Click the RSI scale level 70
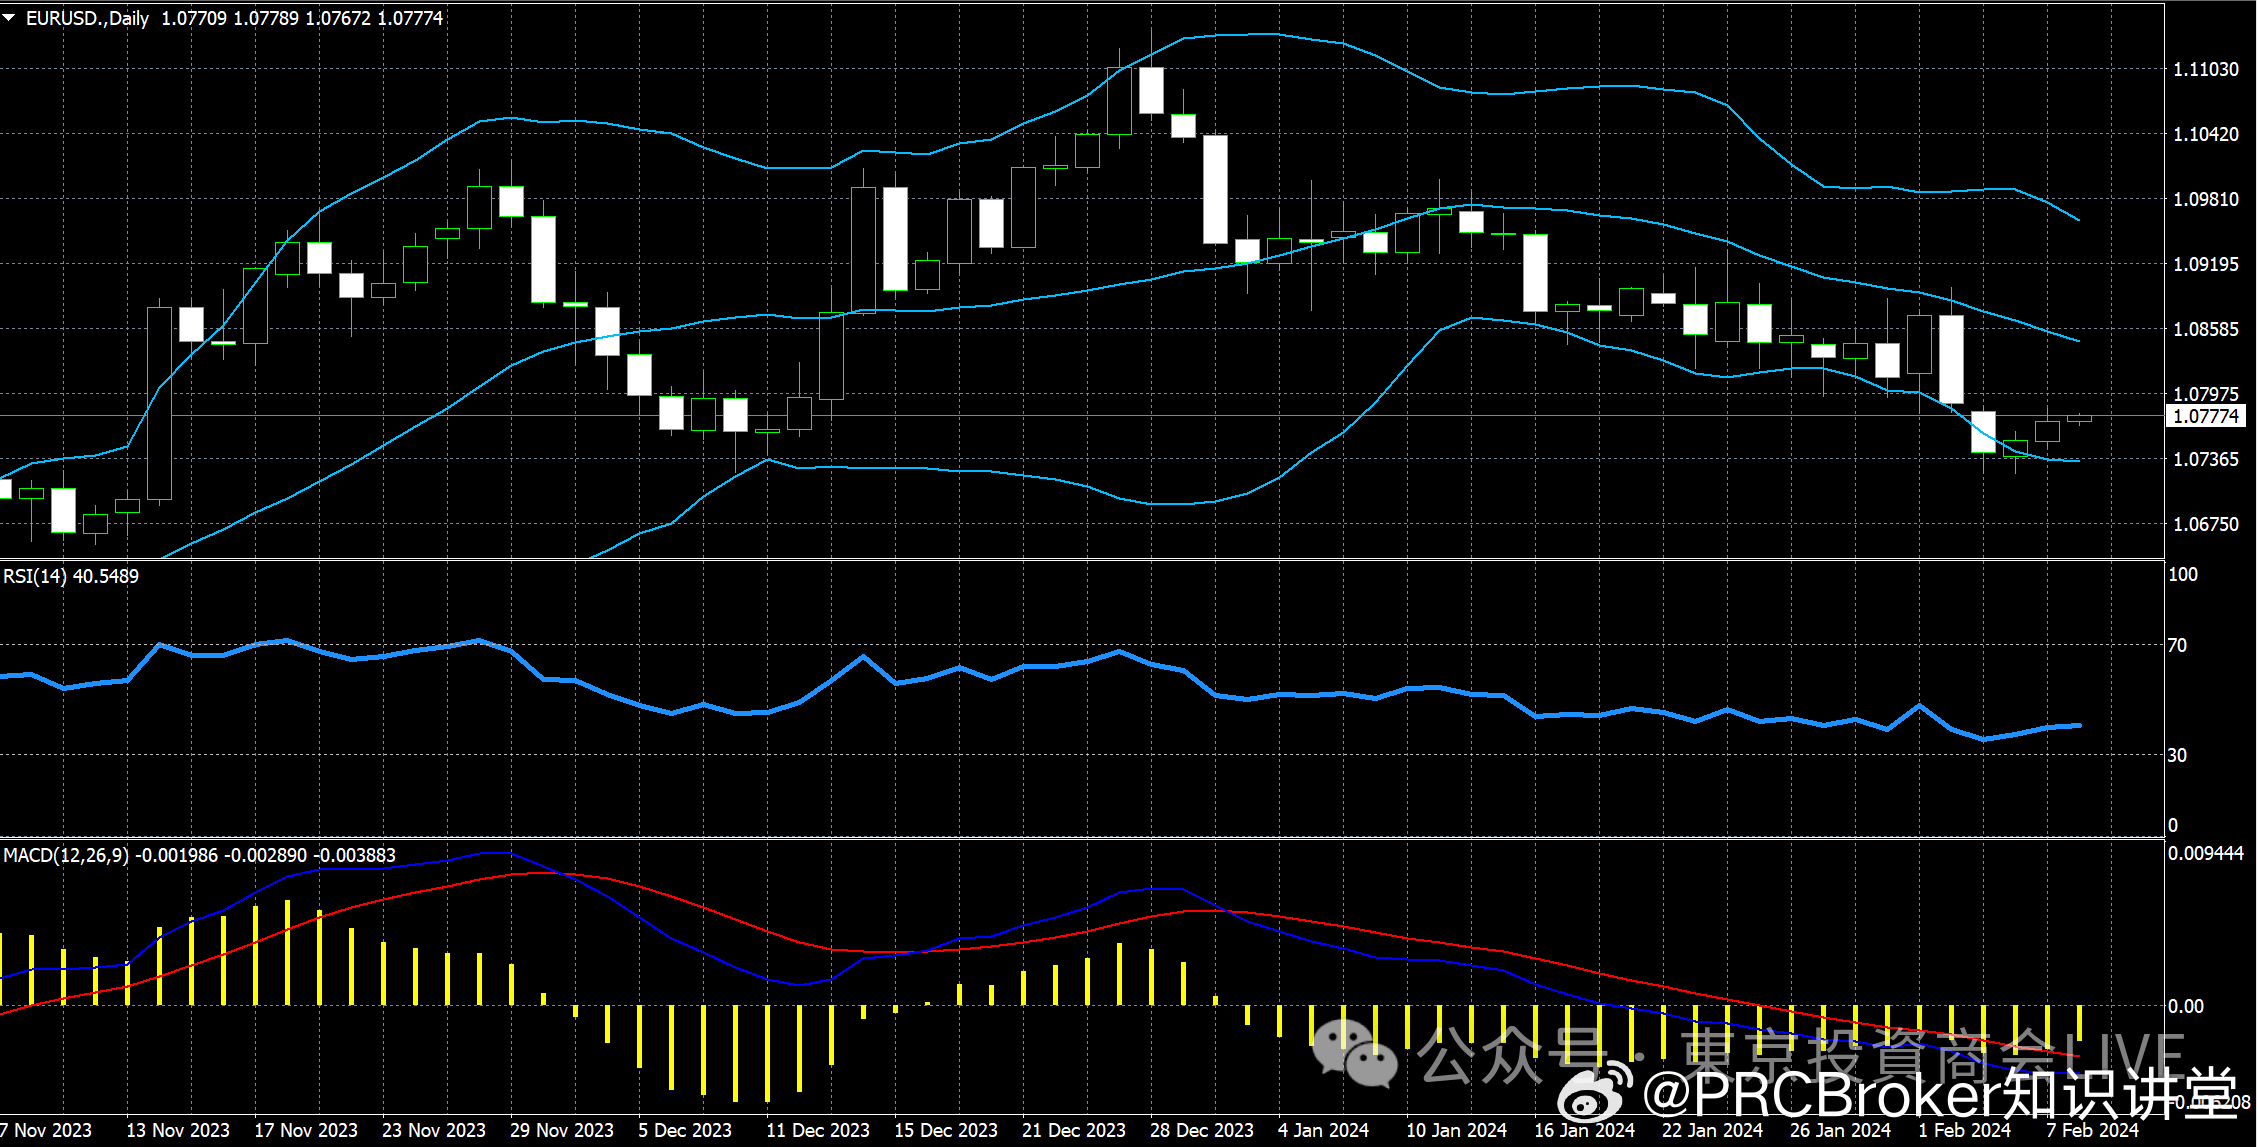The image size is (2258, 1147). pyautogui.click(x=2177, y=645)
